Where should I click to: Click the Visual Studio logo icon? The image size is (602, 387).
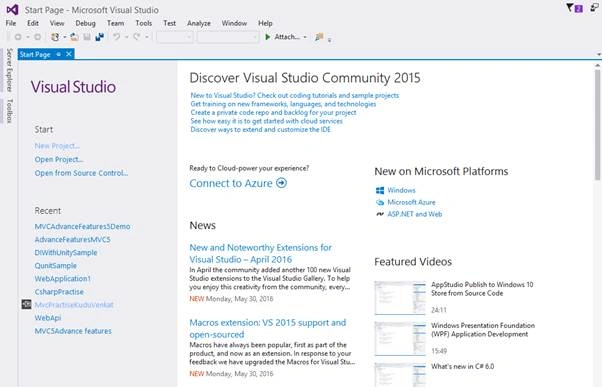(x=12, y=10)
